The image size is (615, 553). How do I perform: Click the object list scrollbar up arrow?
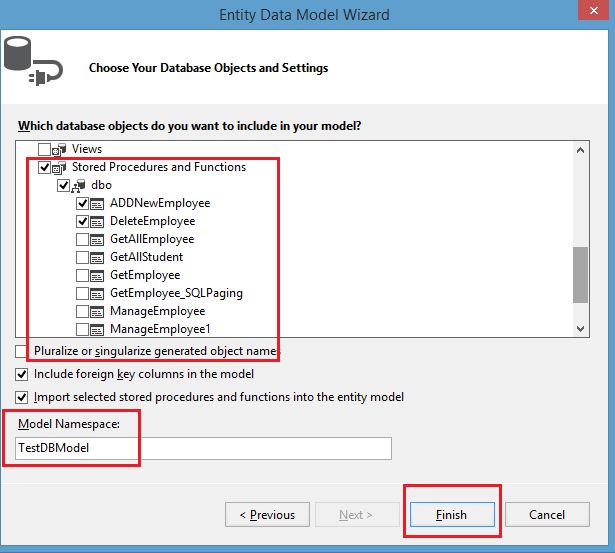[x=580, y=151]
